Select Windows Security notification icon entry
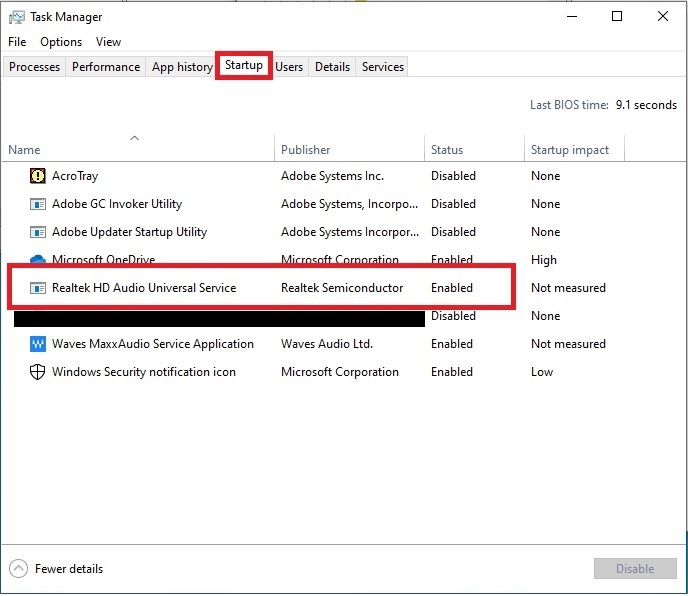 [144, 372]
